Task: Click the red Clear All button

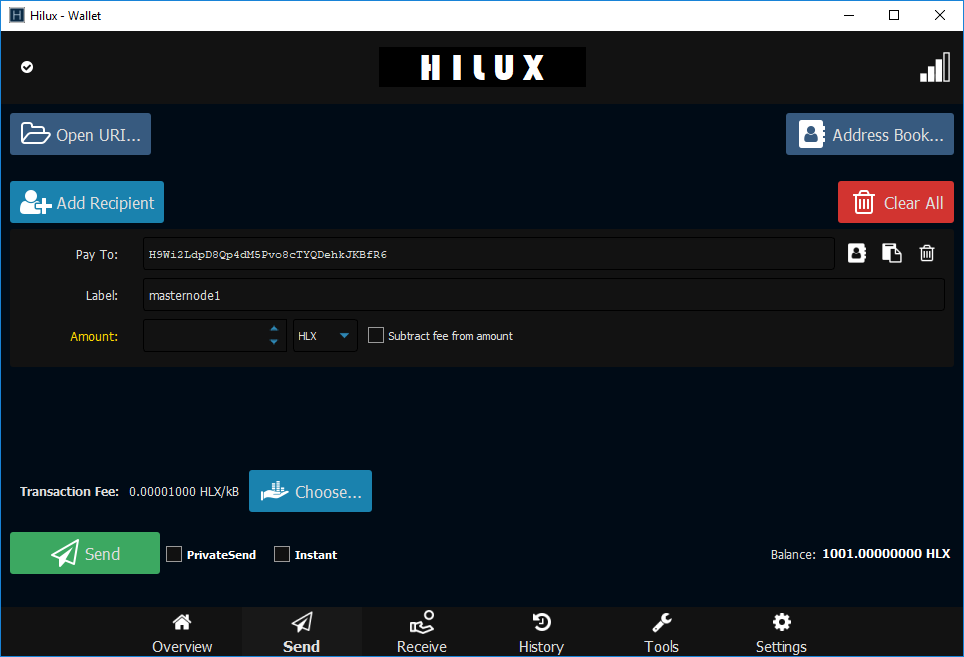Action: pyautogui.click(x=896, y=202)
